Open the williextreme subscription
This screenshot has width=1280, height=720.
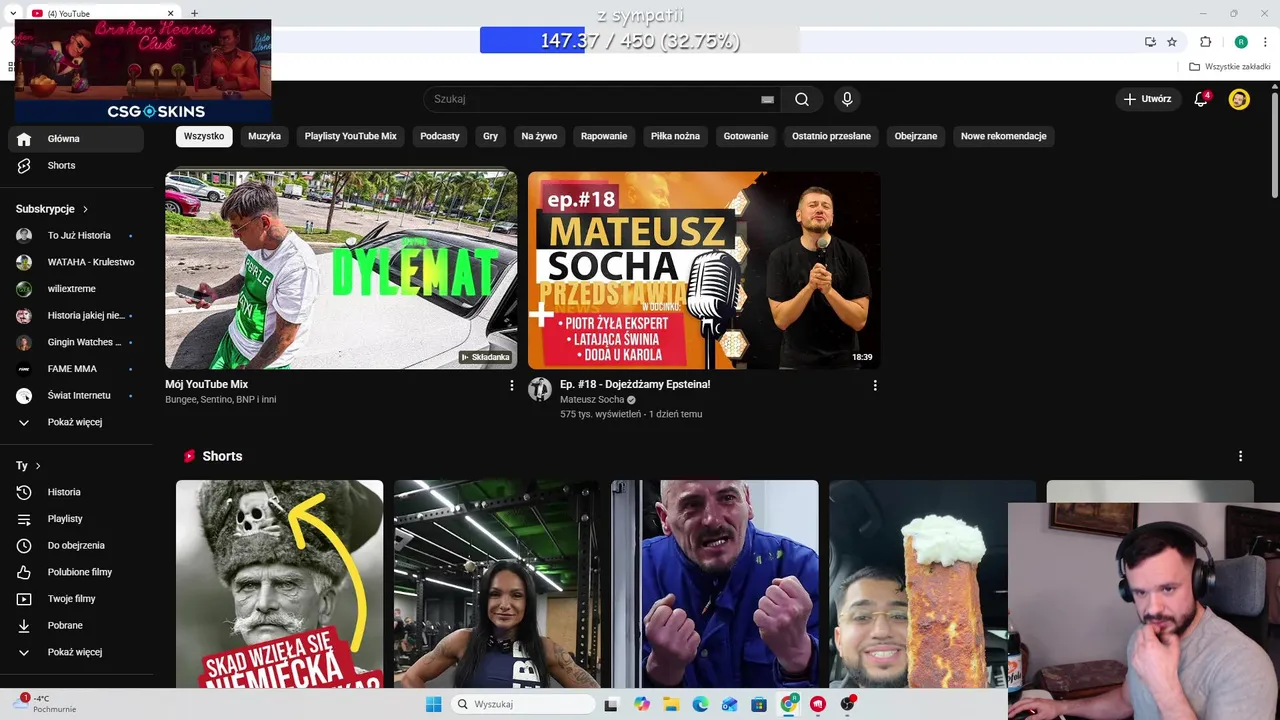tap(76, 289)
